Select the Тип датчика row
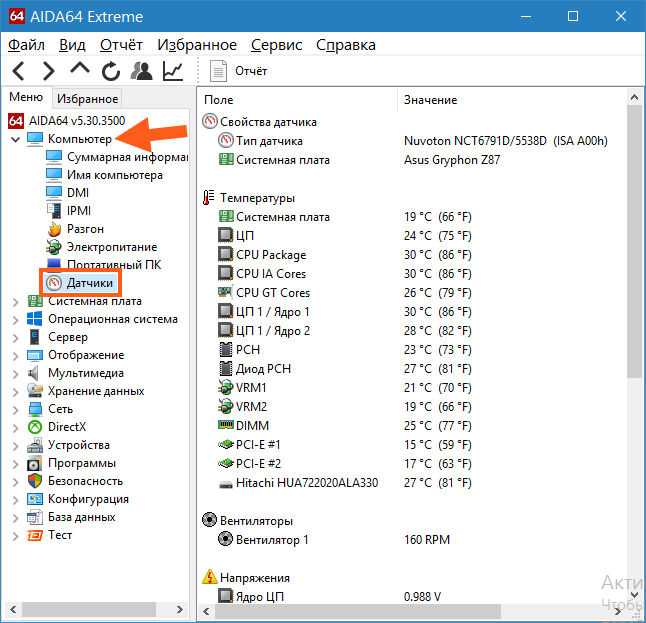 [x=412, y=141]
